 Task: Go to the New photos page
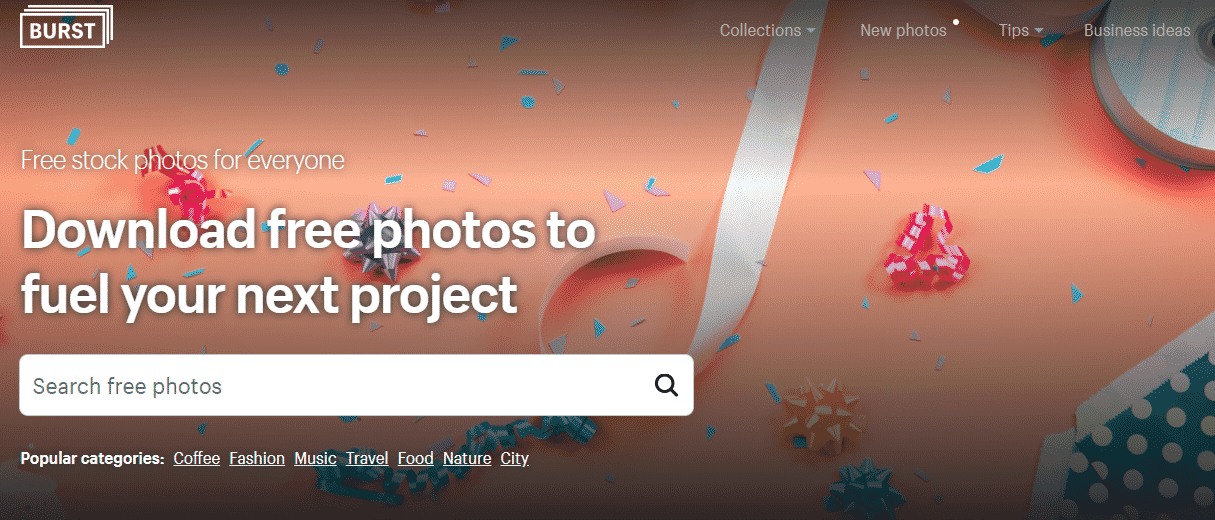(903, 30)
